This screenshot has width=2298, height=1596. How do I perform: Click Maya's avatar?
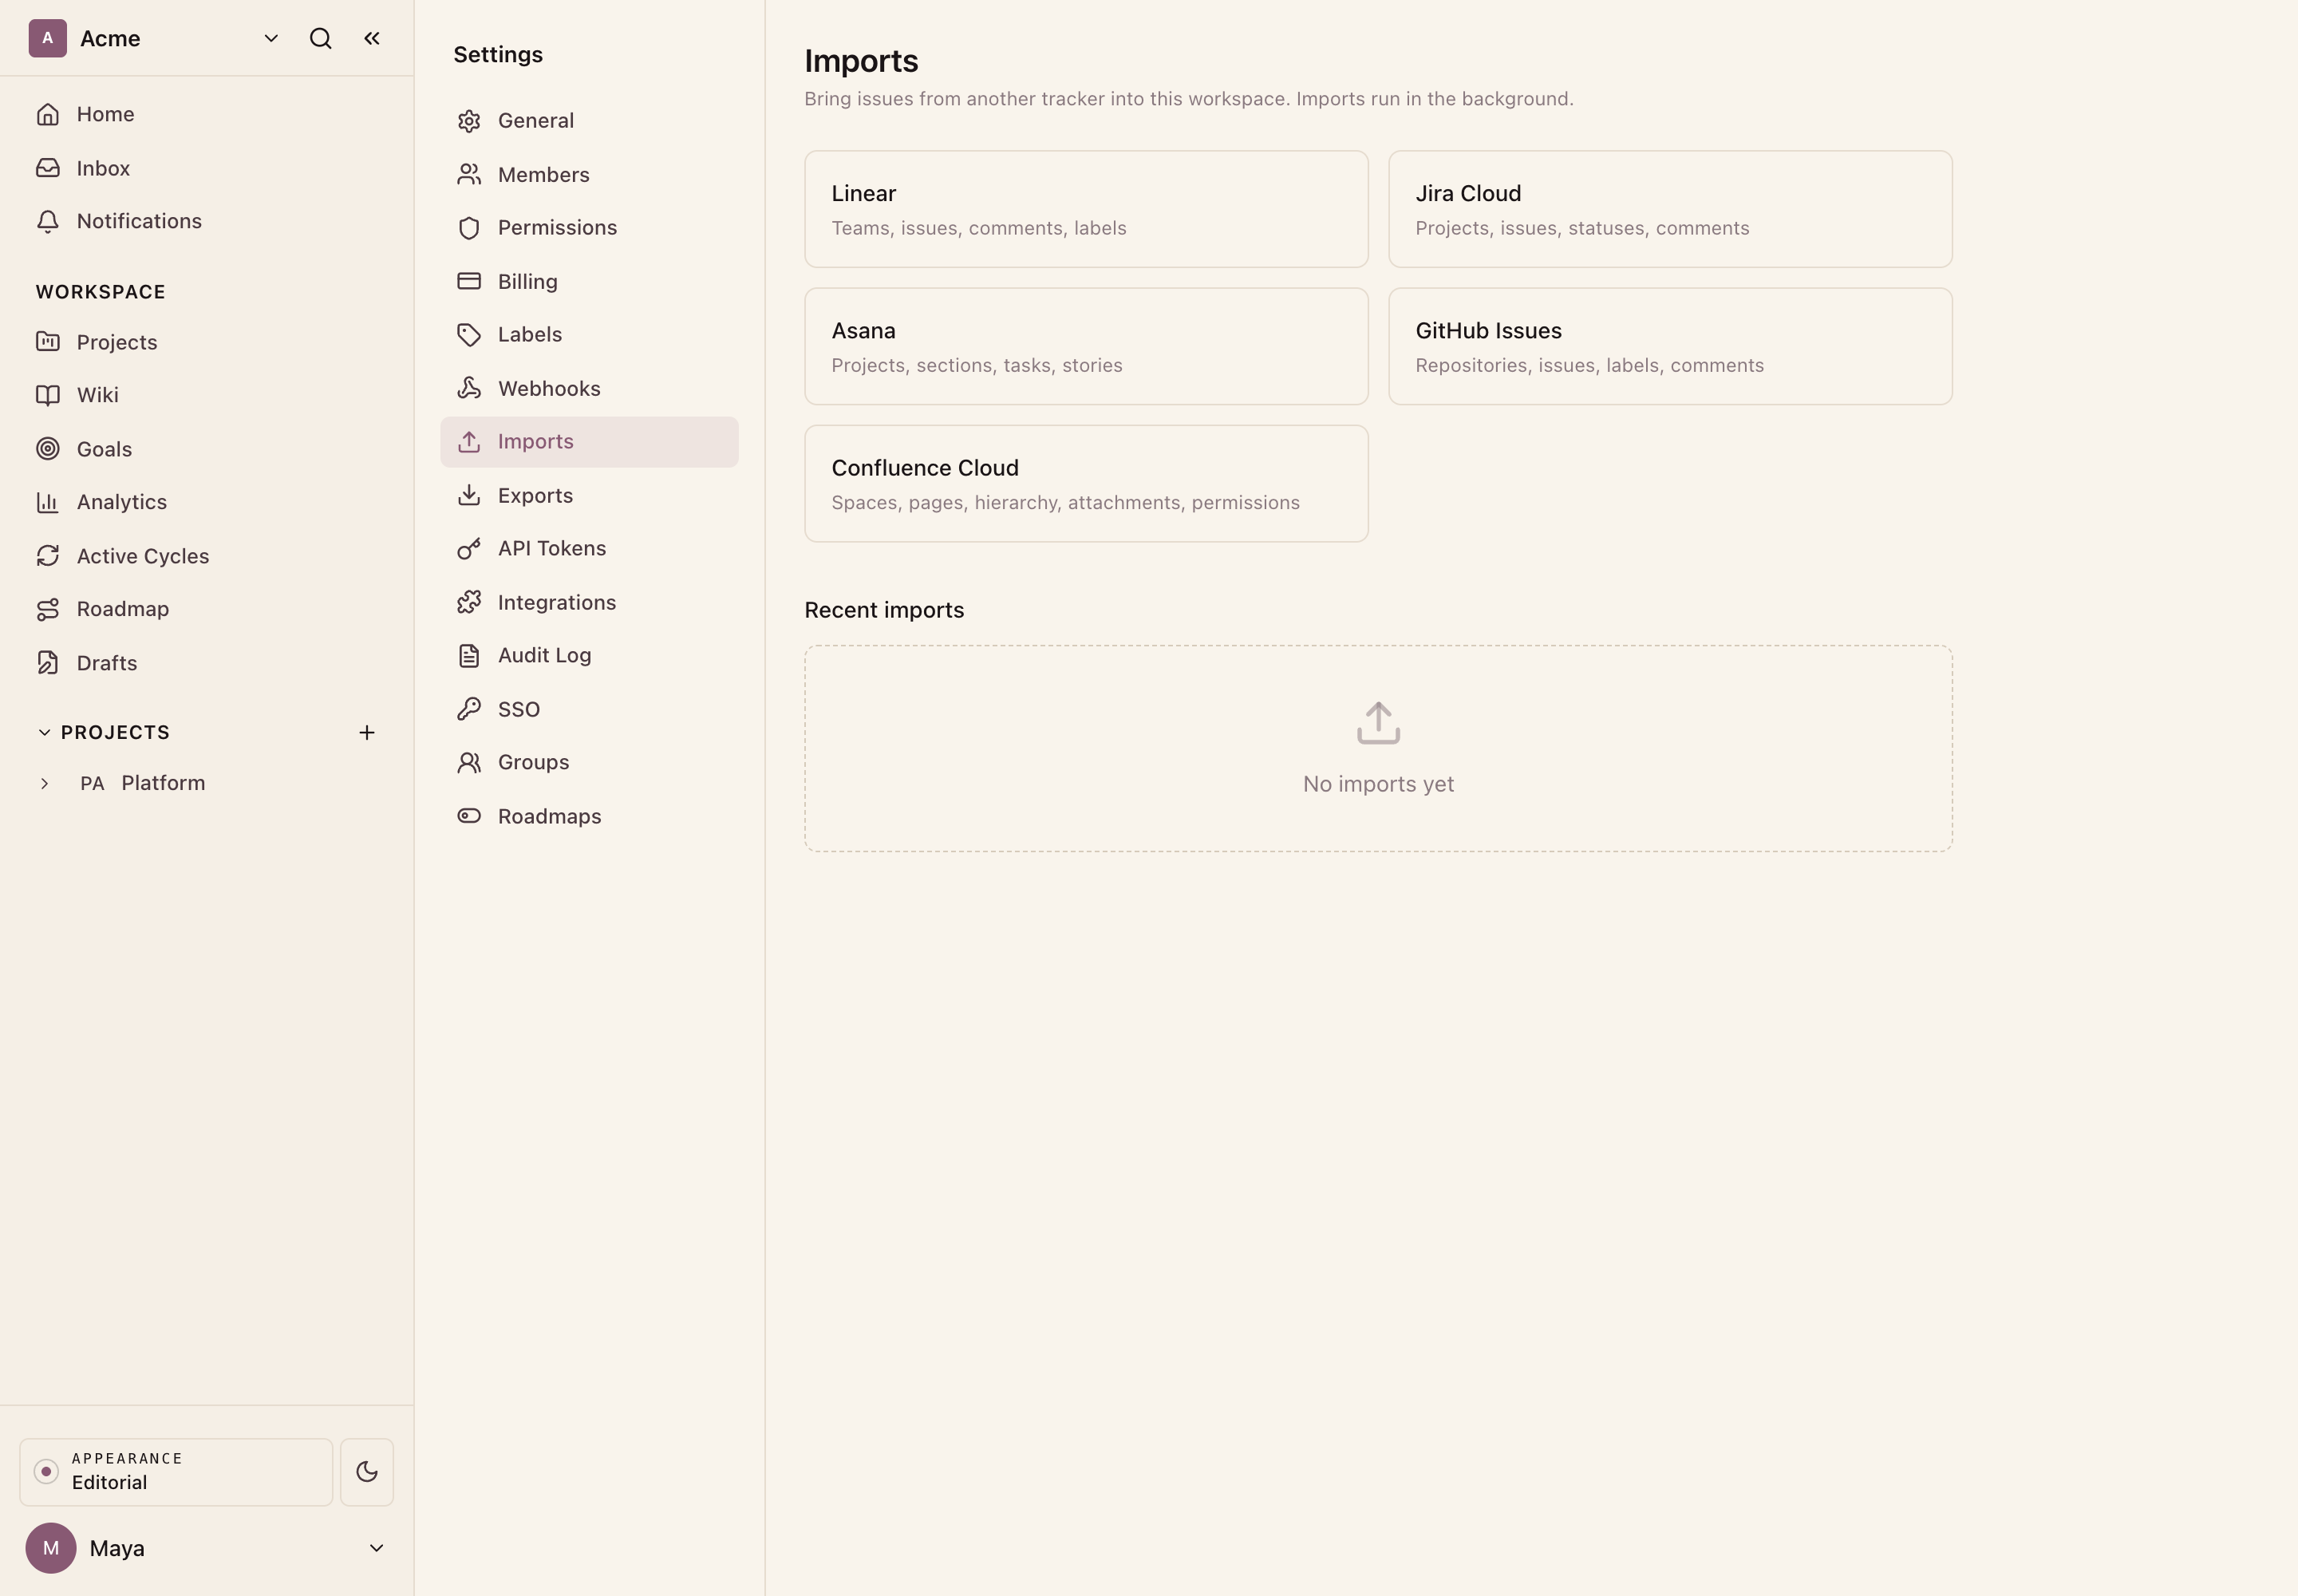coord(51,1548)
